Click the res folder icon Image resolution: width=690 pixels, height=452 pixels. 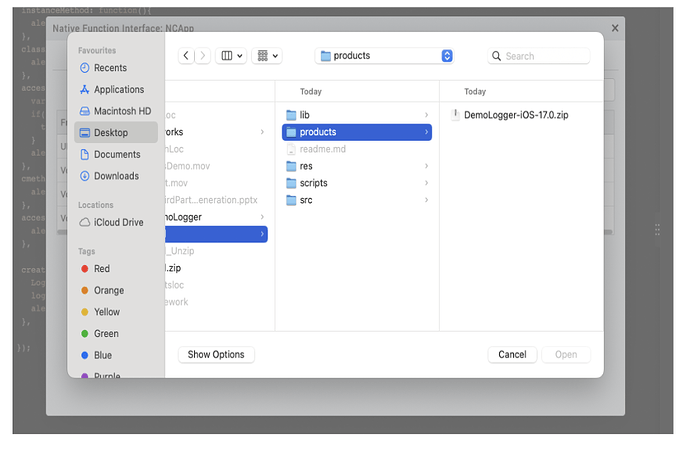click(x=291, y=166)
